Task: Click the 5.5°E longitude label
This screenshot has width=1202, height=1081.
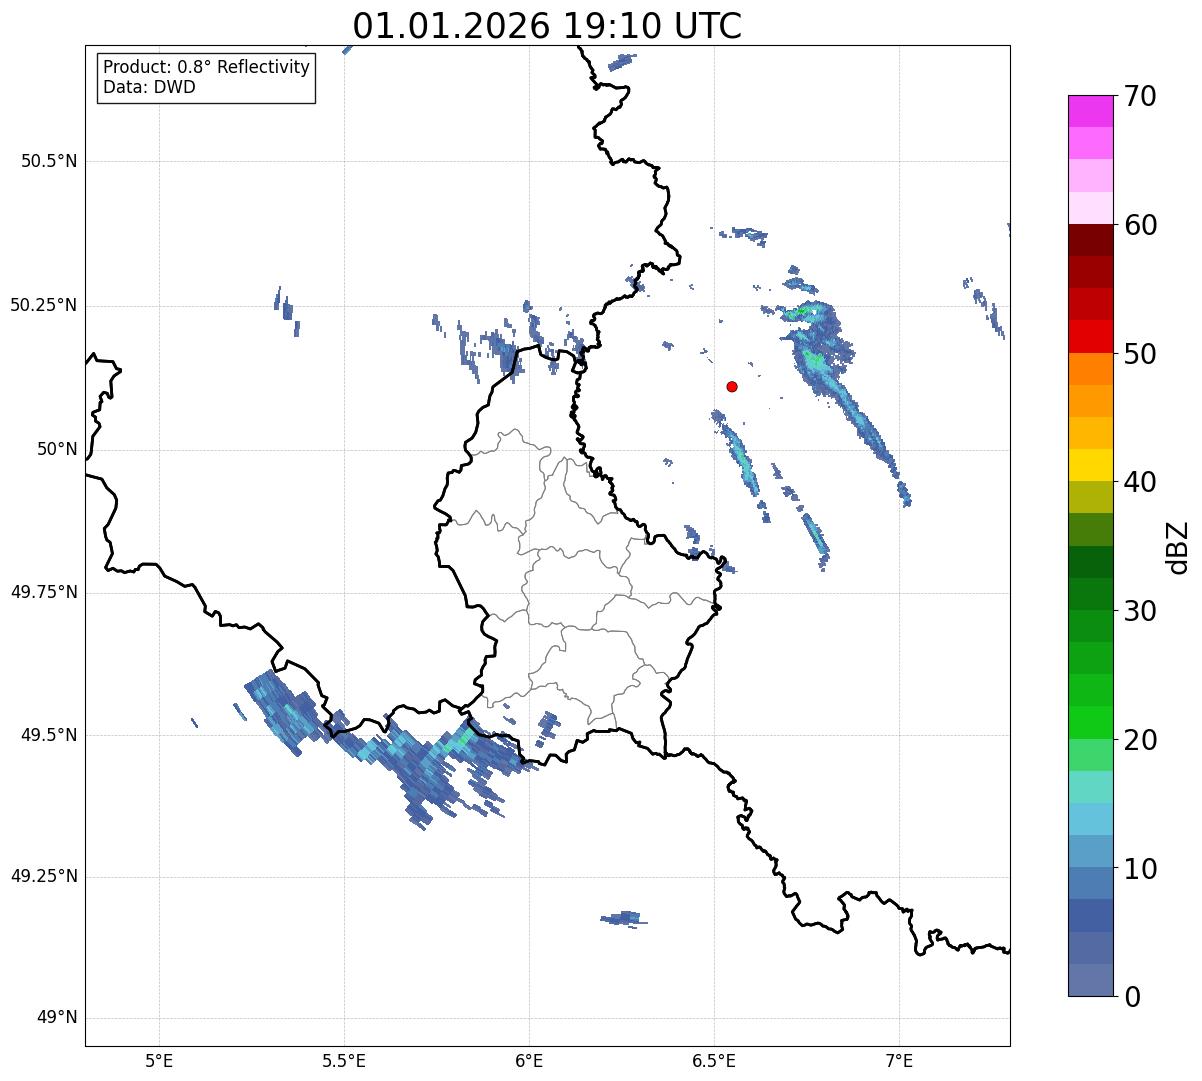Action: click(344, 1061)
